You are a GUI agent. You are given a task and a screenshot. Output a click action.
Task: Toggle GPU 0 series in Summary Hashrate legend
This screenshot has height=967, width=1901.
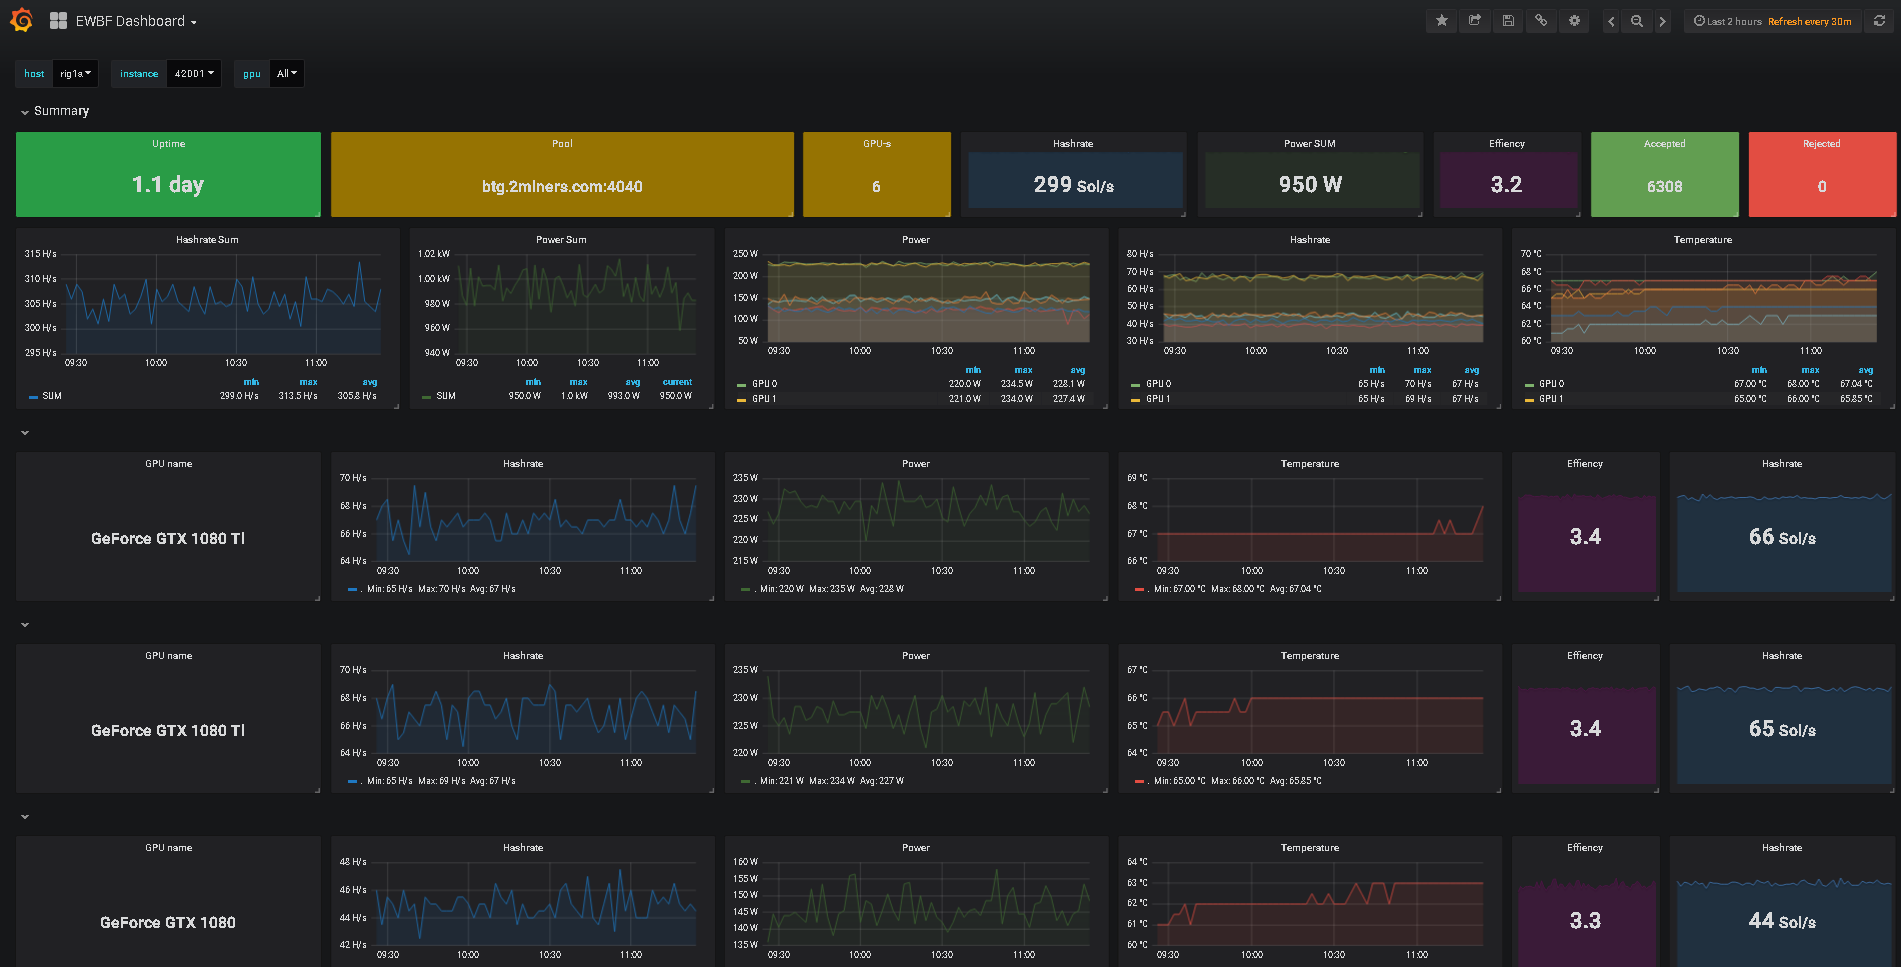pos(1158,384)
